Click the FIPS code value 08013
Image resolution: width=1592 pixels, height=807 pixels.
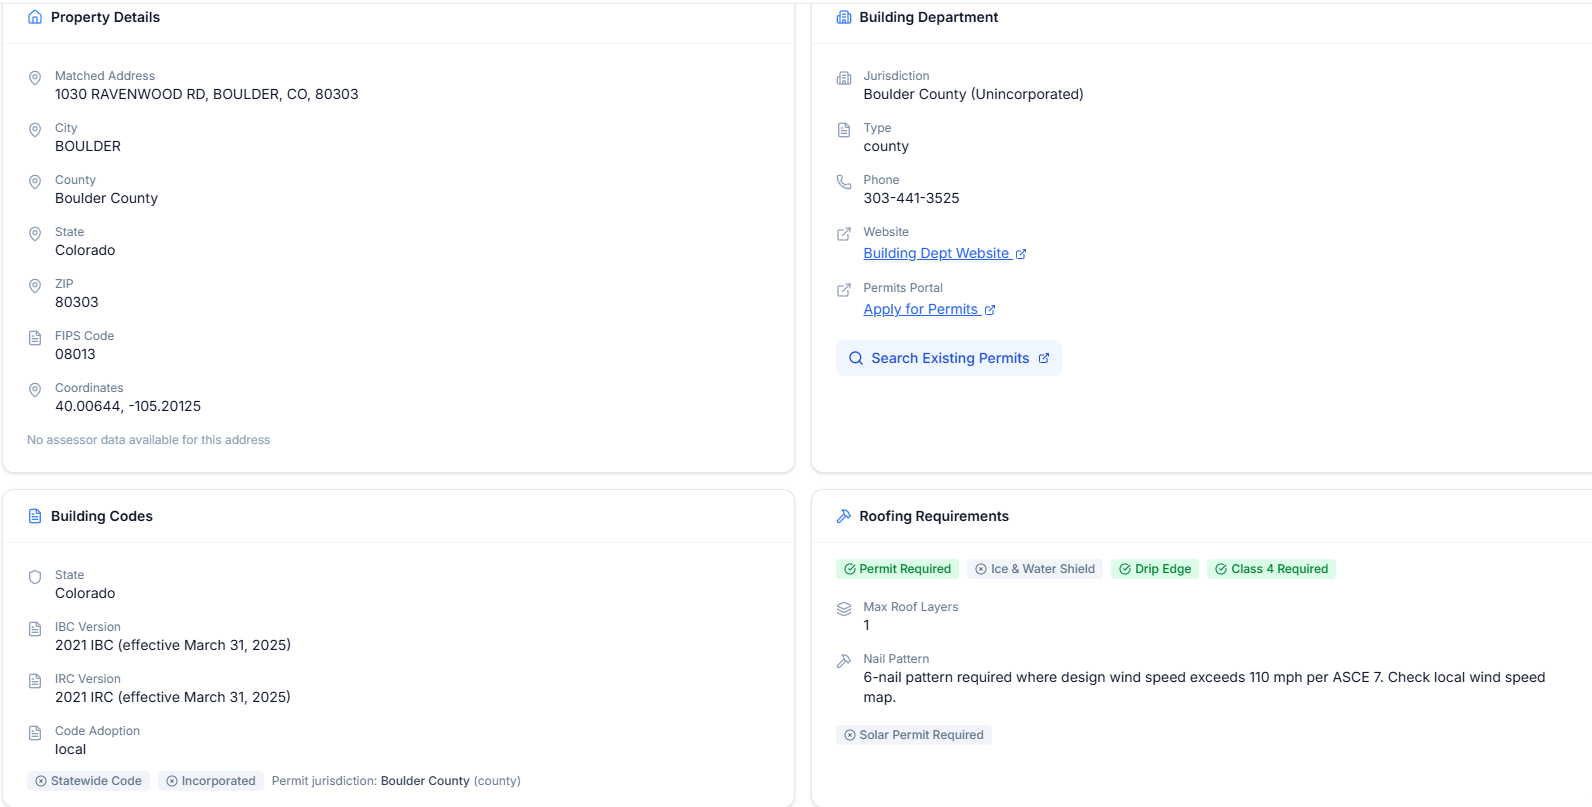click(75, 355)
